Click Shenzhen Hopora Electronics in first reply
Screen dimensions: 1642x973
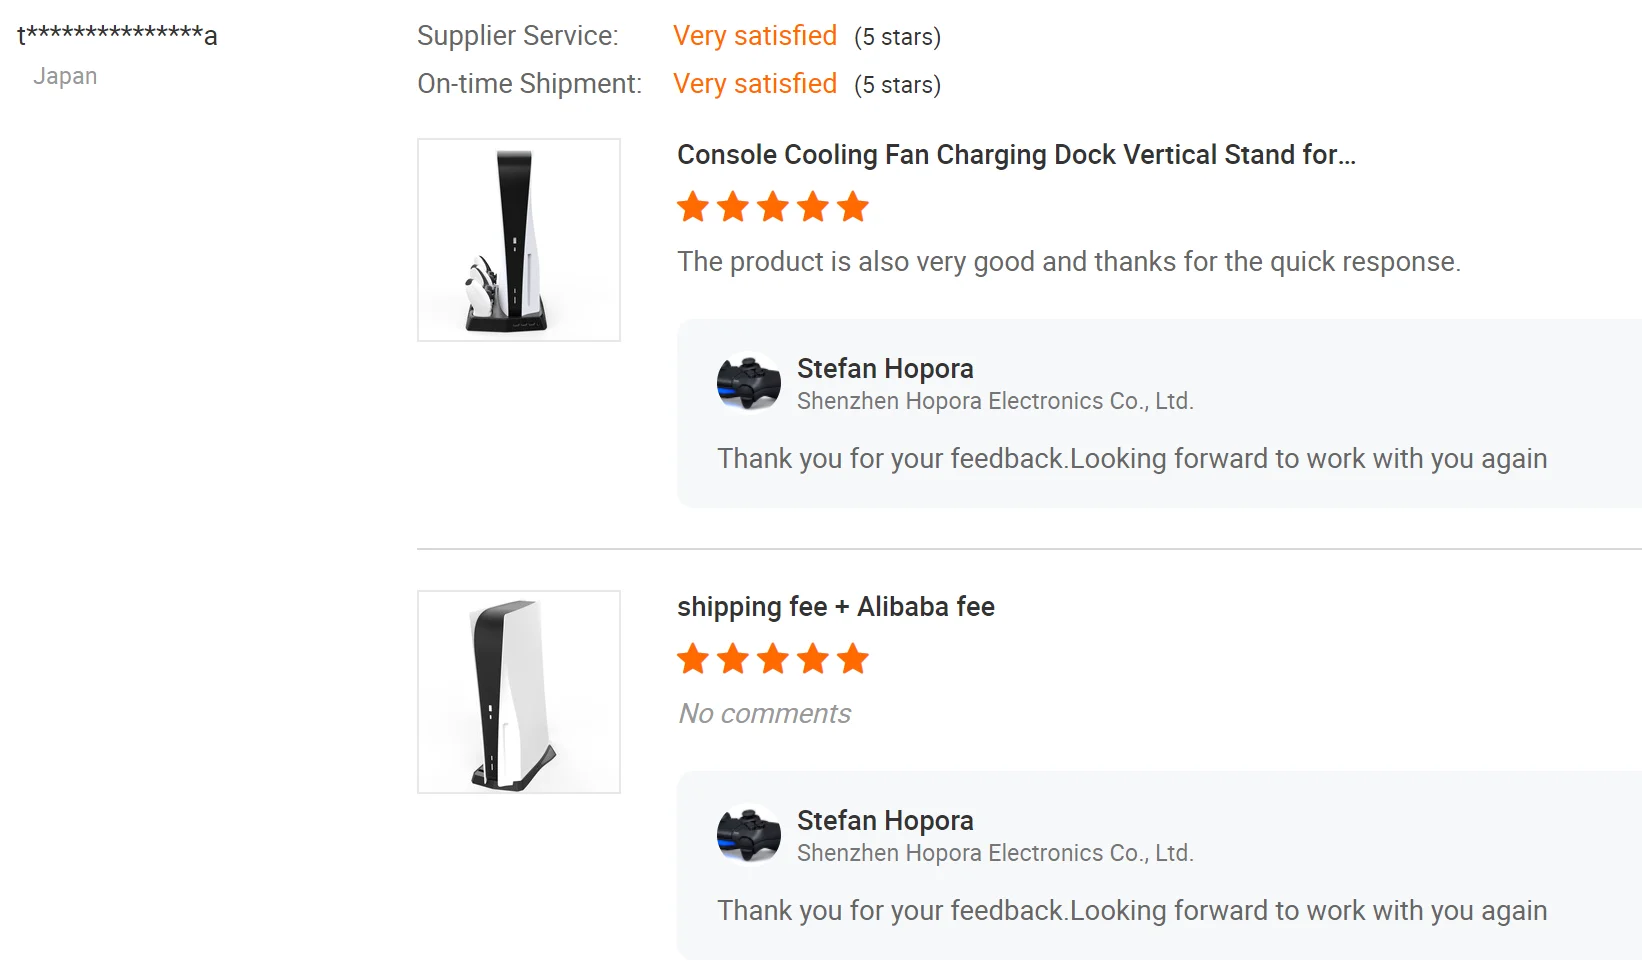[x=995, y=401]
